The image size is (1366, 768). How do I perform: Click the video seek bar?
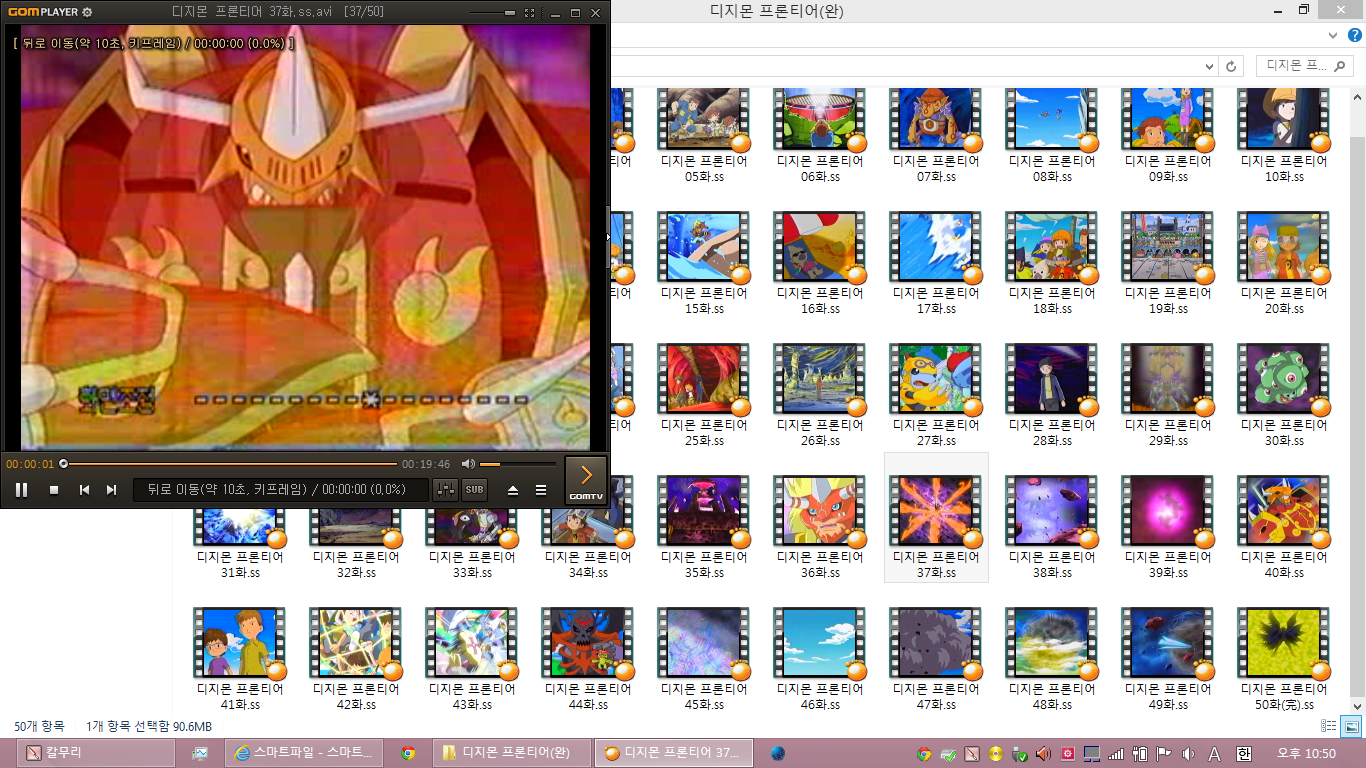[229, 464]
